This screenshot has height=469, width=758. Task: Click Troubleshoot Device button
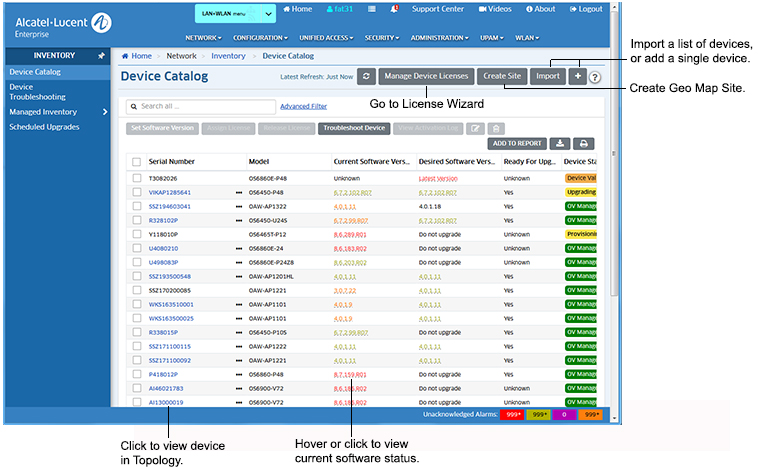pyautogui.click(x=354, y=129)
